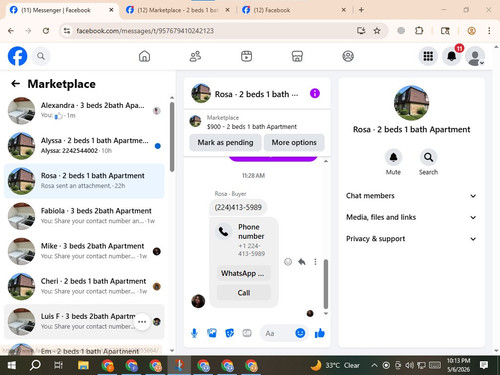Click the purple conversation info icon
The height and width of the screenshot is (375, 500).
(315, 93)
